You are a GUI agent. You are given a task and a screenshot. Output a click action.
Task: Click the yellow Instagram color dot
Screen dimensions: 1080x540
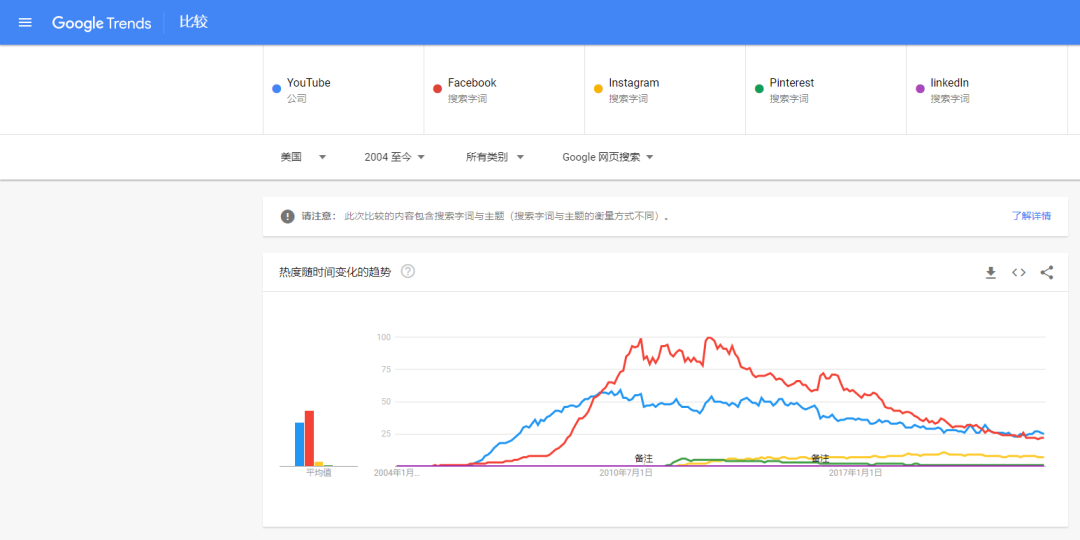(x=598, y=89)
